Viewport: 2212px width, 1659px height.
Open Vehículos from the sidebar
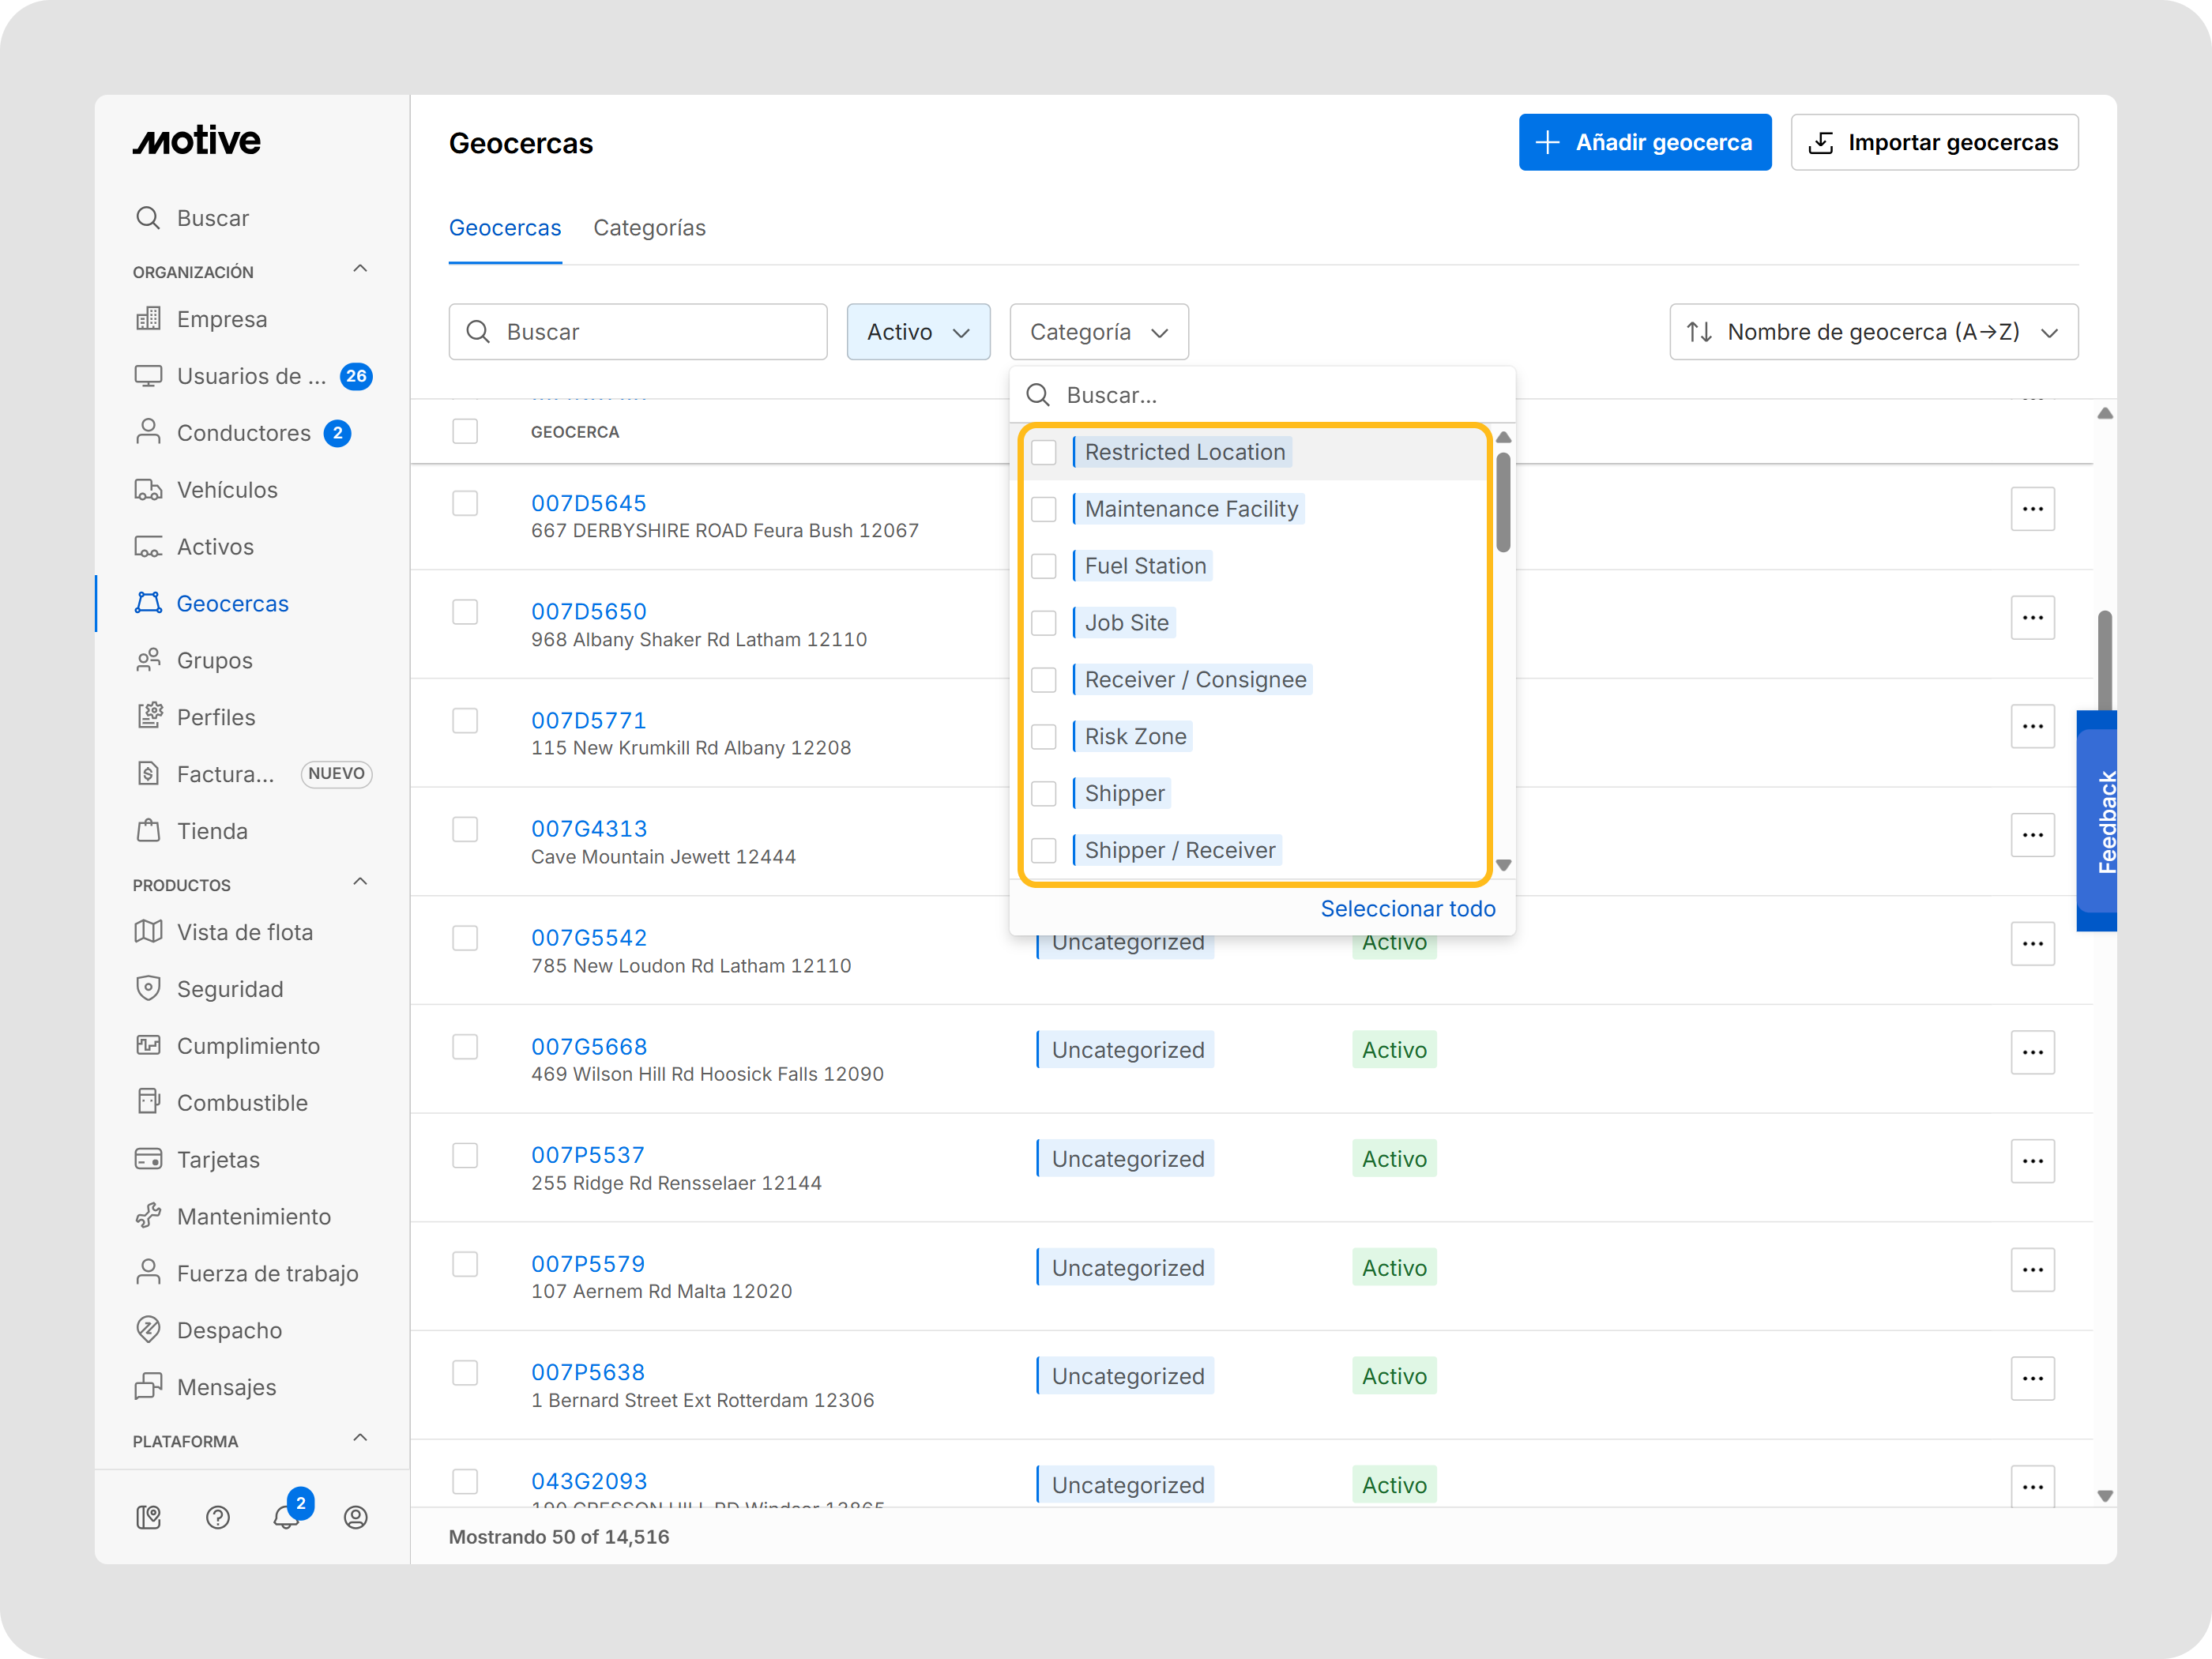227,490
